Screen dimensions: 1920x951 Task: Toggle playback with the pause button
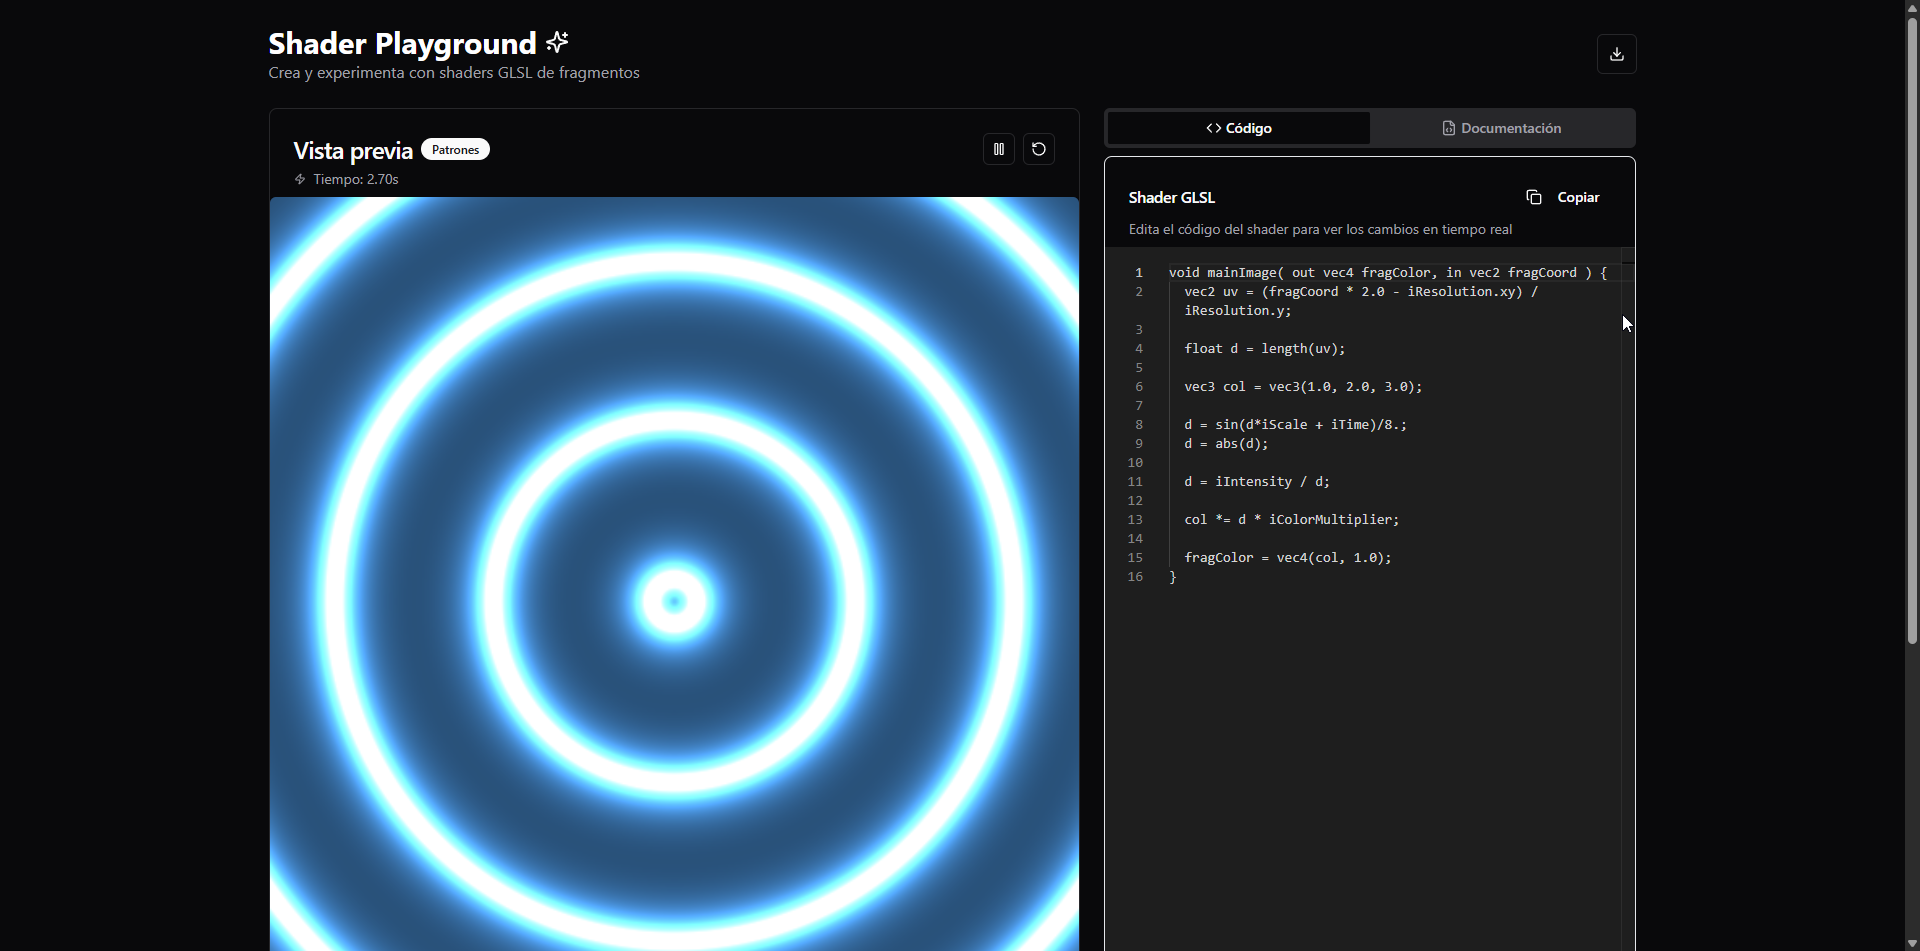(x=998, y=149)
